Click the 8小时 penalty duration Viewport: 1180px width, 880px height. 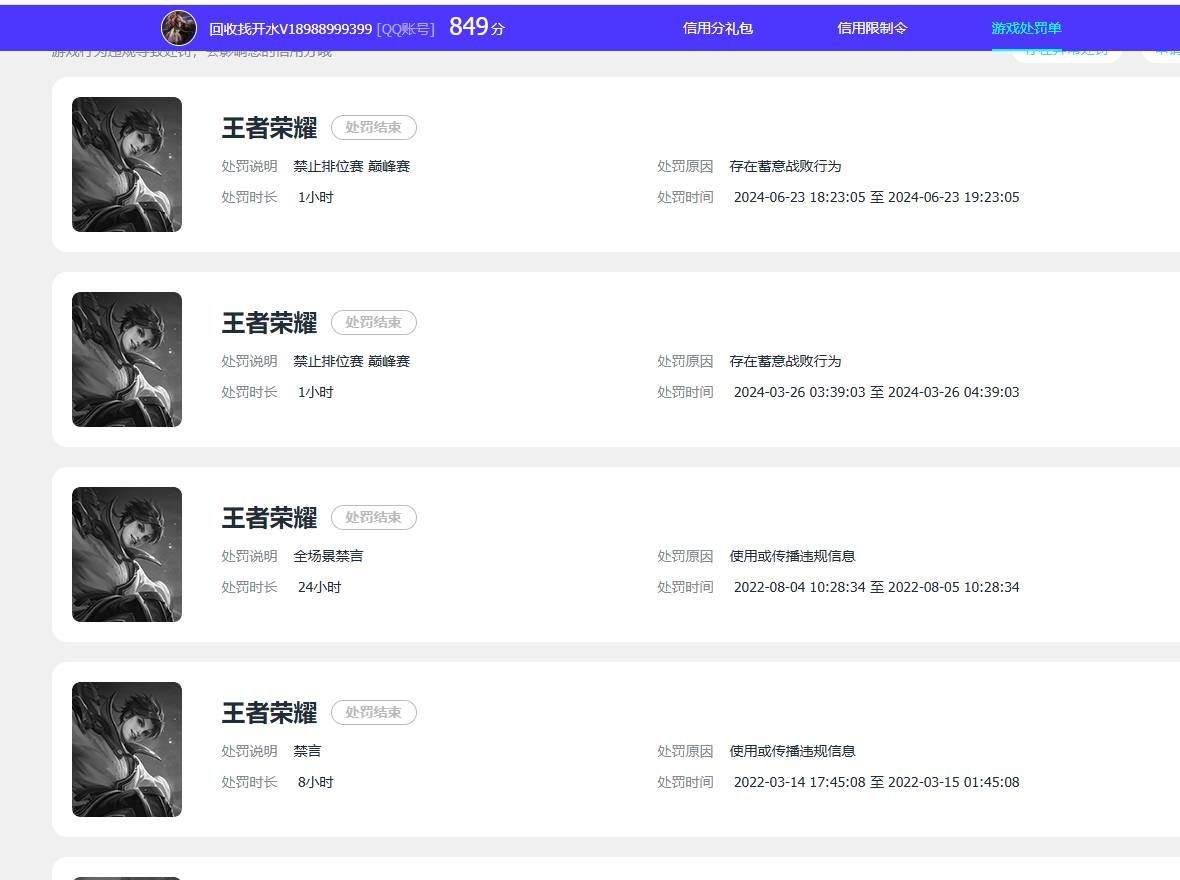pyautogui.click(x=315, y=782)
